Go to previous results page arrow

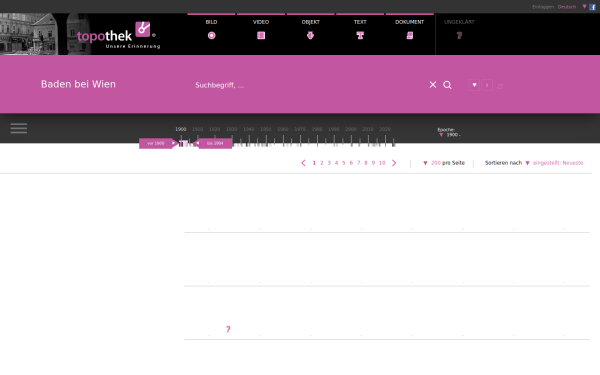coord(303,163)
